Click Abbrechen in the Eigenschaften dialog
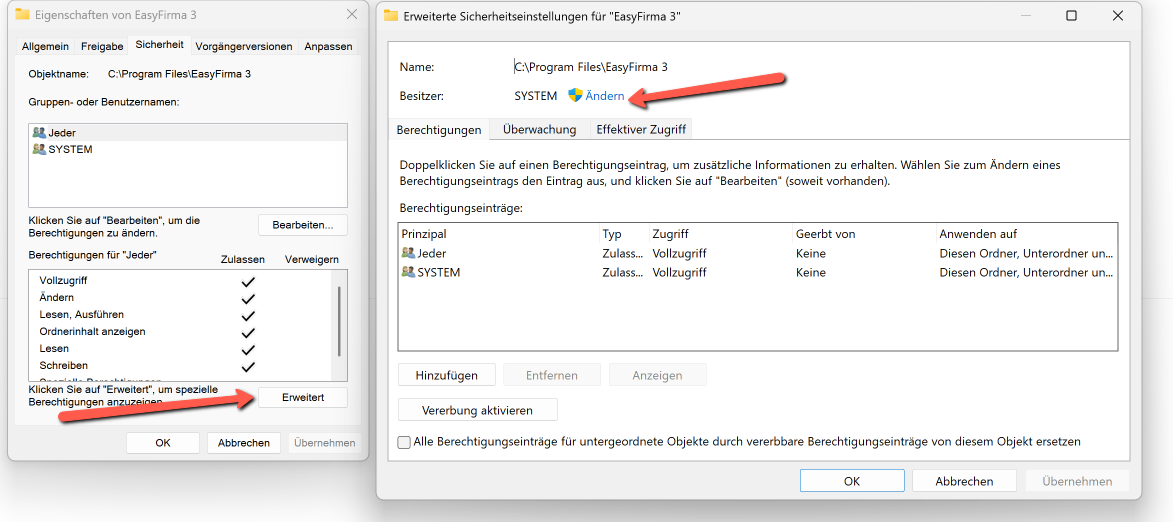The image size is (1173, 522). coord(244,443)
